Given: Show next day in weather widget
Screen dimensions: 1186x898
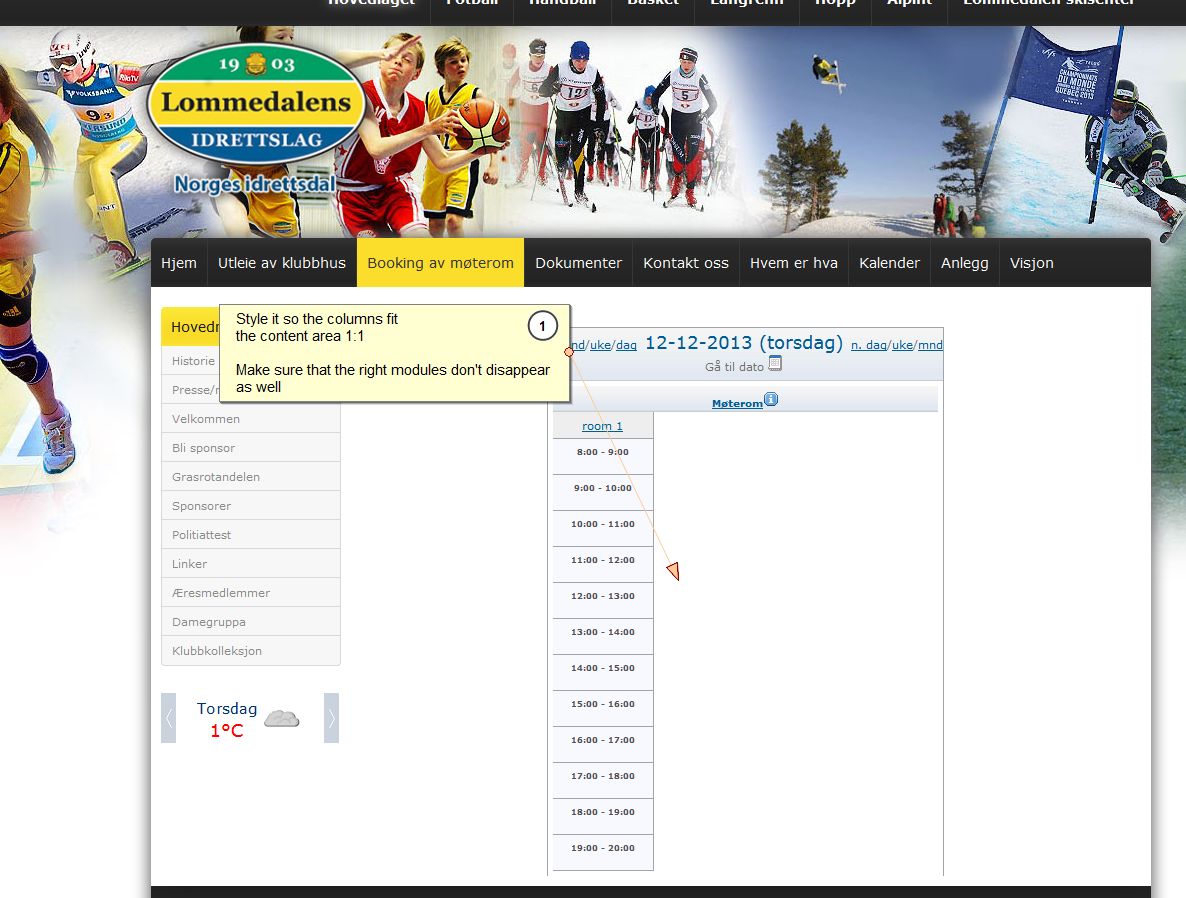Looking at the screenshot, I should 331,718.
